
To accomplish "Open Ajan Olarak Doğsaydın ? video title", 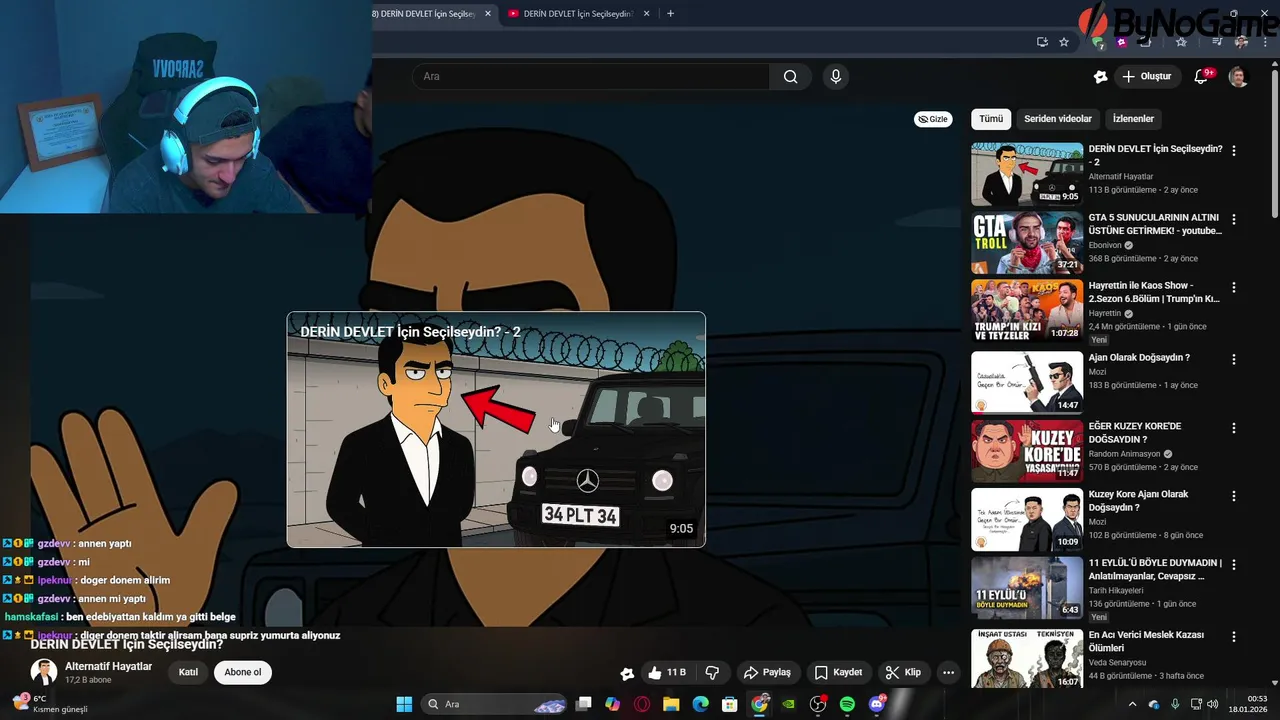I will coord(1139,358).
